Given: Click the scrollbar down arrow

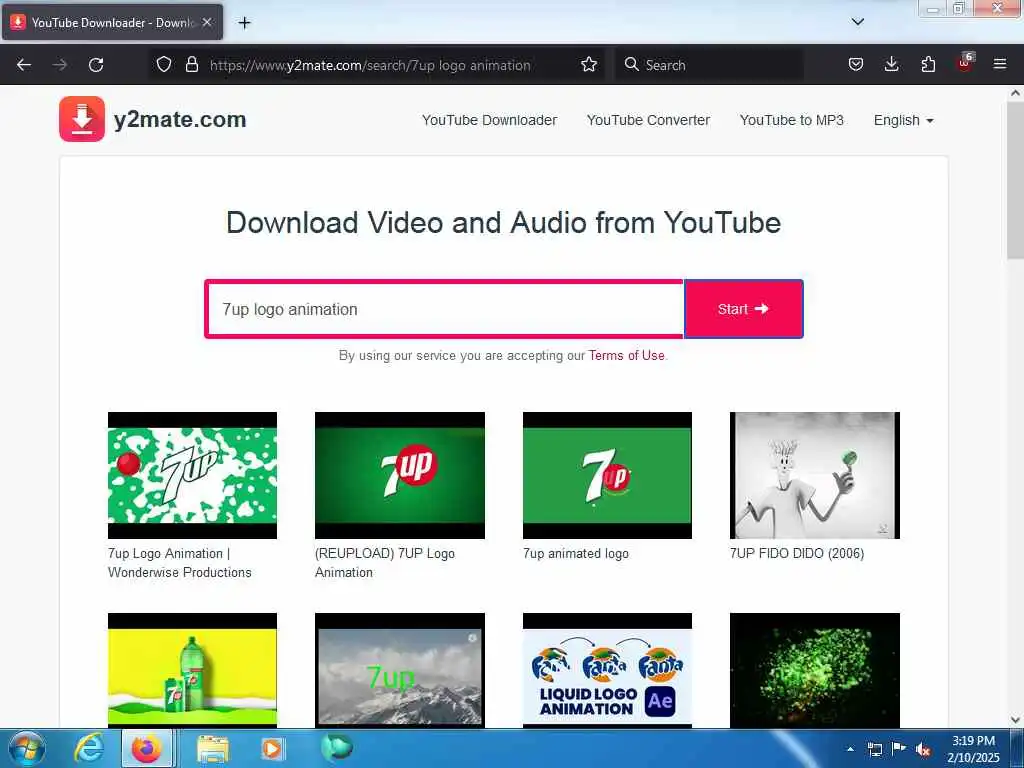Looking at the screenshot, I should [1015, 720].
